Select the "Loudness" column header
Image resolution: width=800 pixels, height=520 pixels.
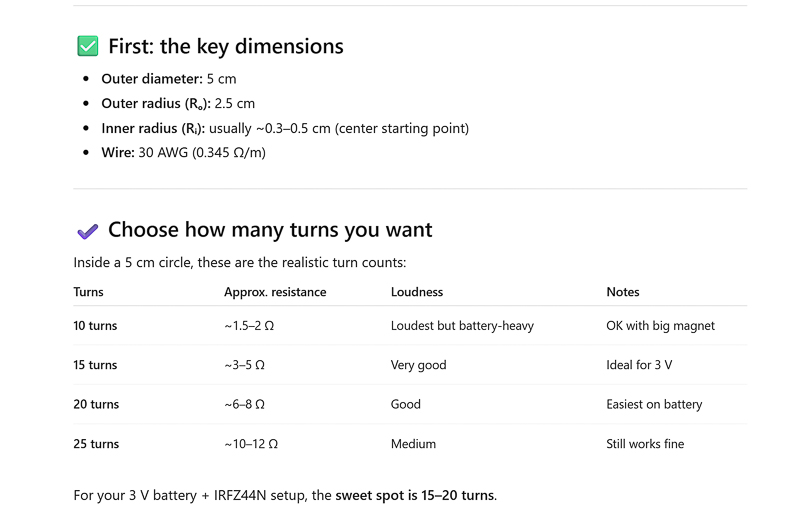point(416,292)
